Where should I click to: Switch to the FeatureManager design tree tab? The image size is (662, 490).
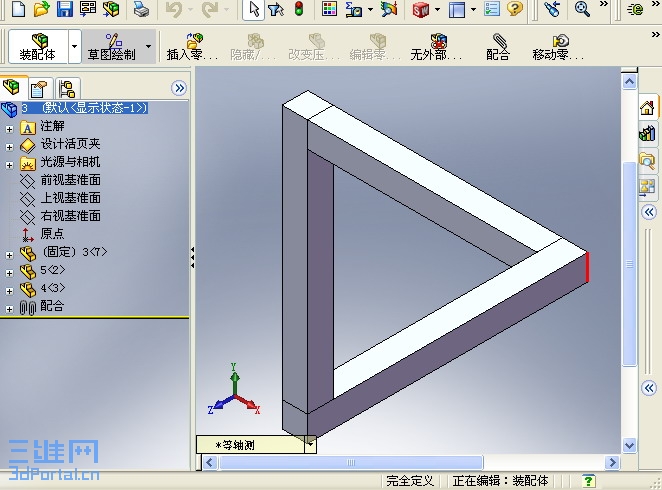(x=12, y=87)
